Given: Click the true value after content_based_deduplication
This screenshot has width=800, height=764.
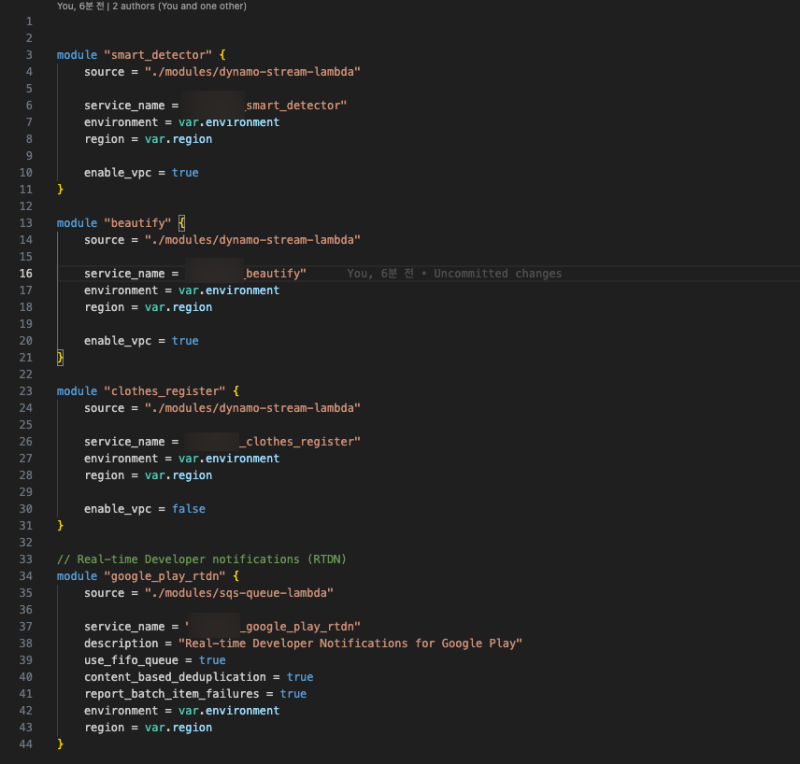Looking at the screenshot, I should point(300,677).
